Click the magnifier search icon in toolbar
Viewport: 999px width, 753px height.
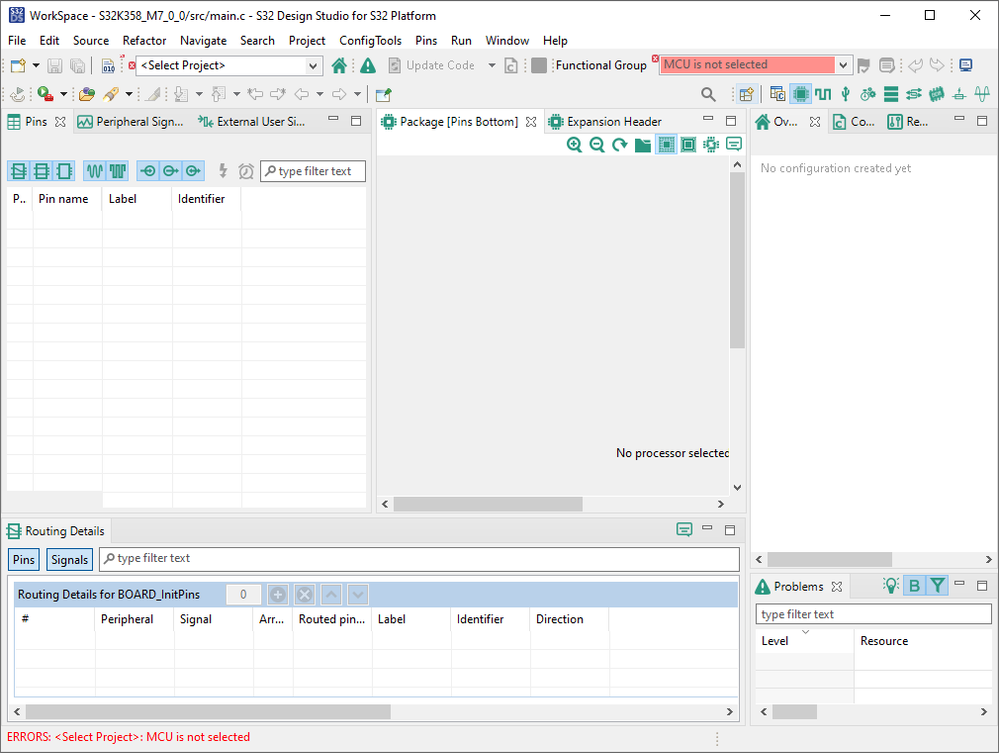coord(708,94)
